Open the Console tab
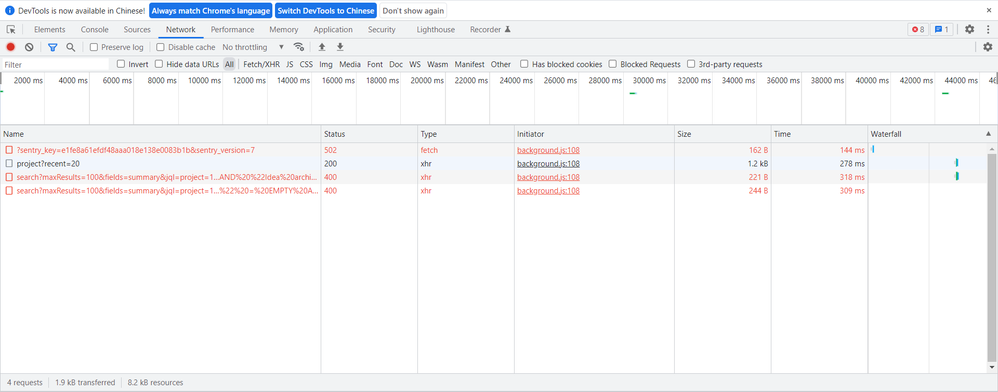This screenshot has width=998, height=392. point(94,29)
